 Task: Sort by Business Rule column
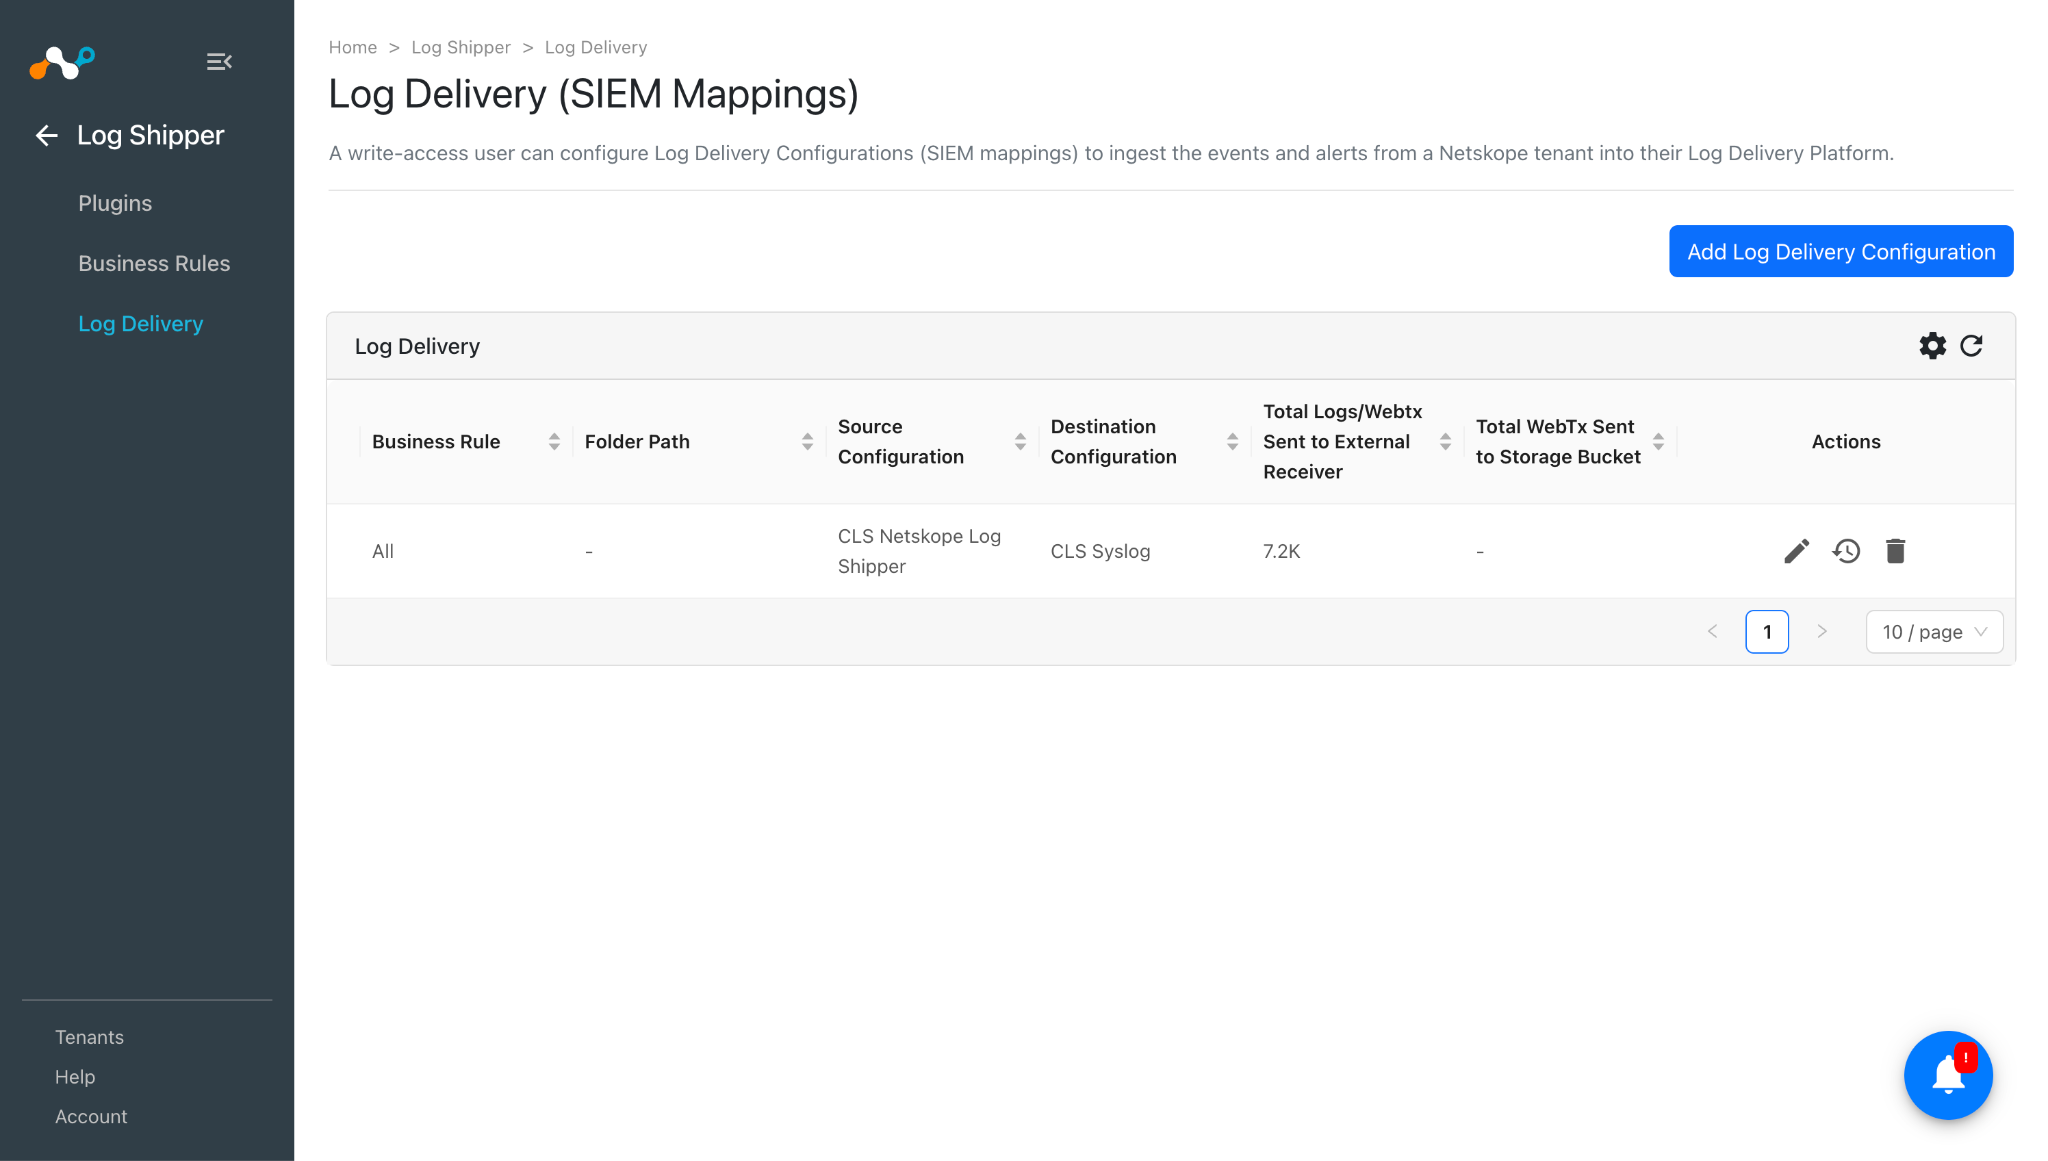coord(554,442)
